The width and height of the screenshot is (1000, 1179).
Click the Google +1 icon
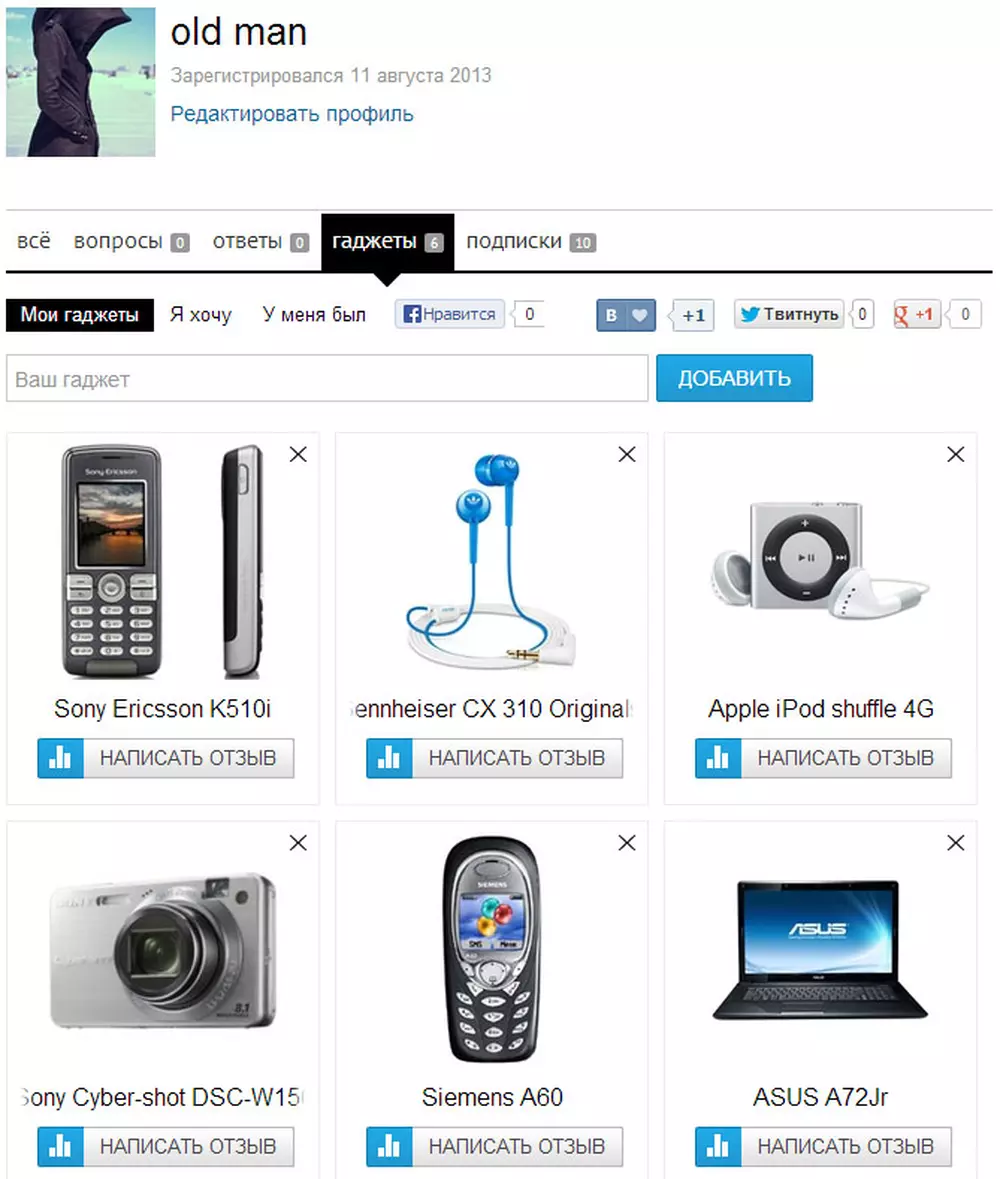pos(916,314)
